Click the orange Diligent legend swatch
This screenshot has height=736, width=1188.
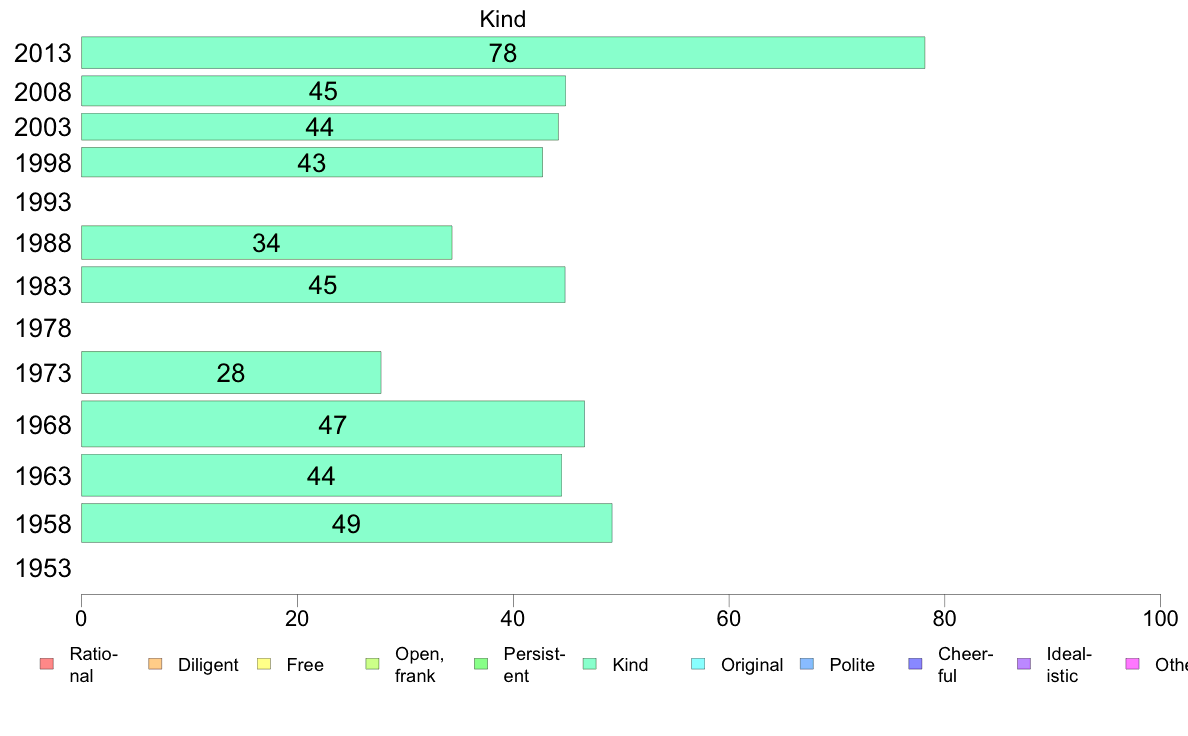(155, 664)
